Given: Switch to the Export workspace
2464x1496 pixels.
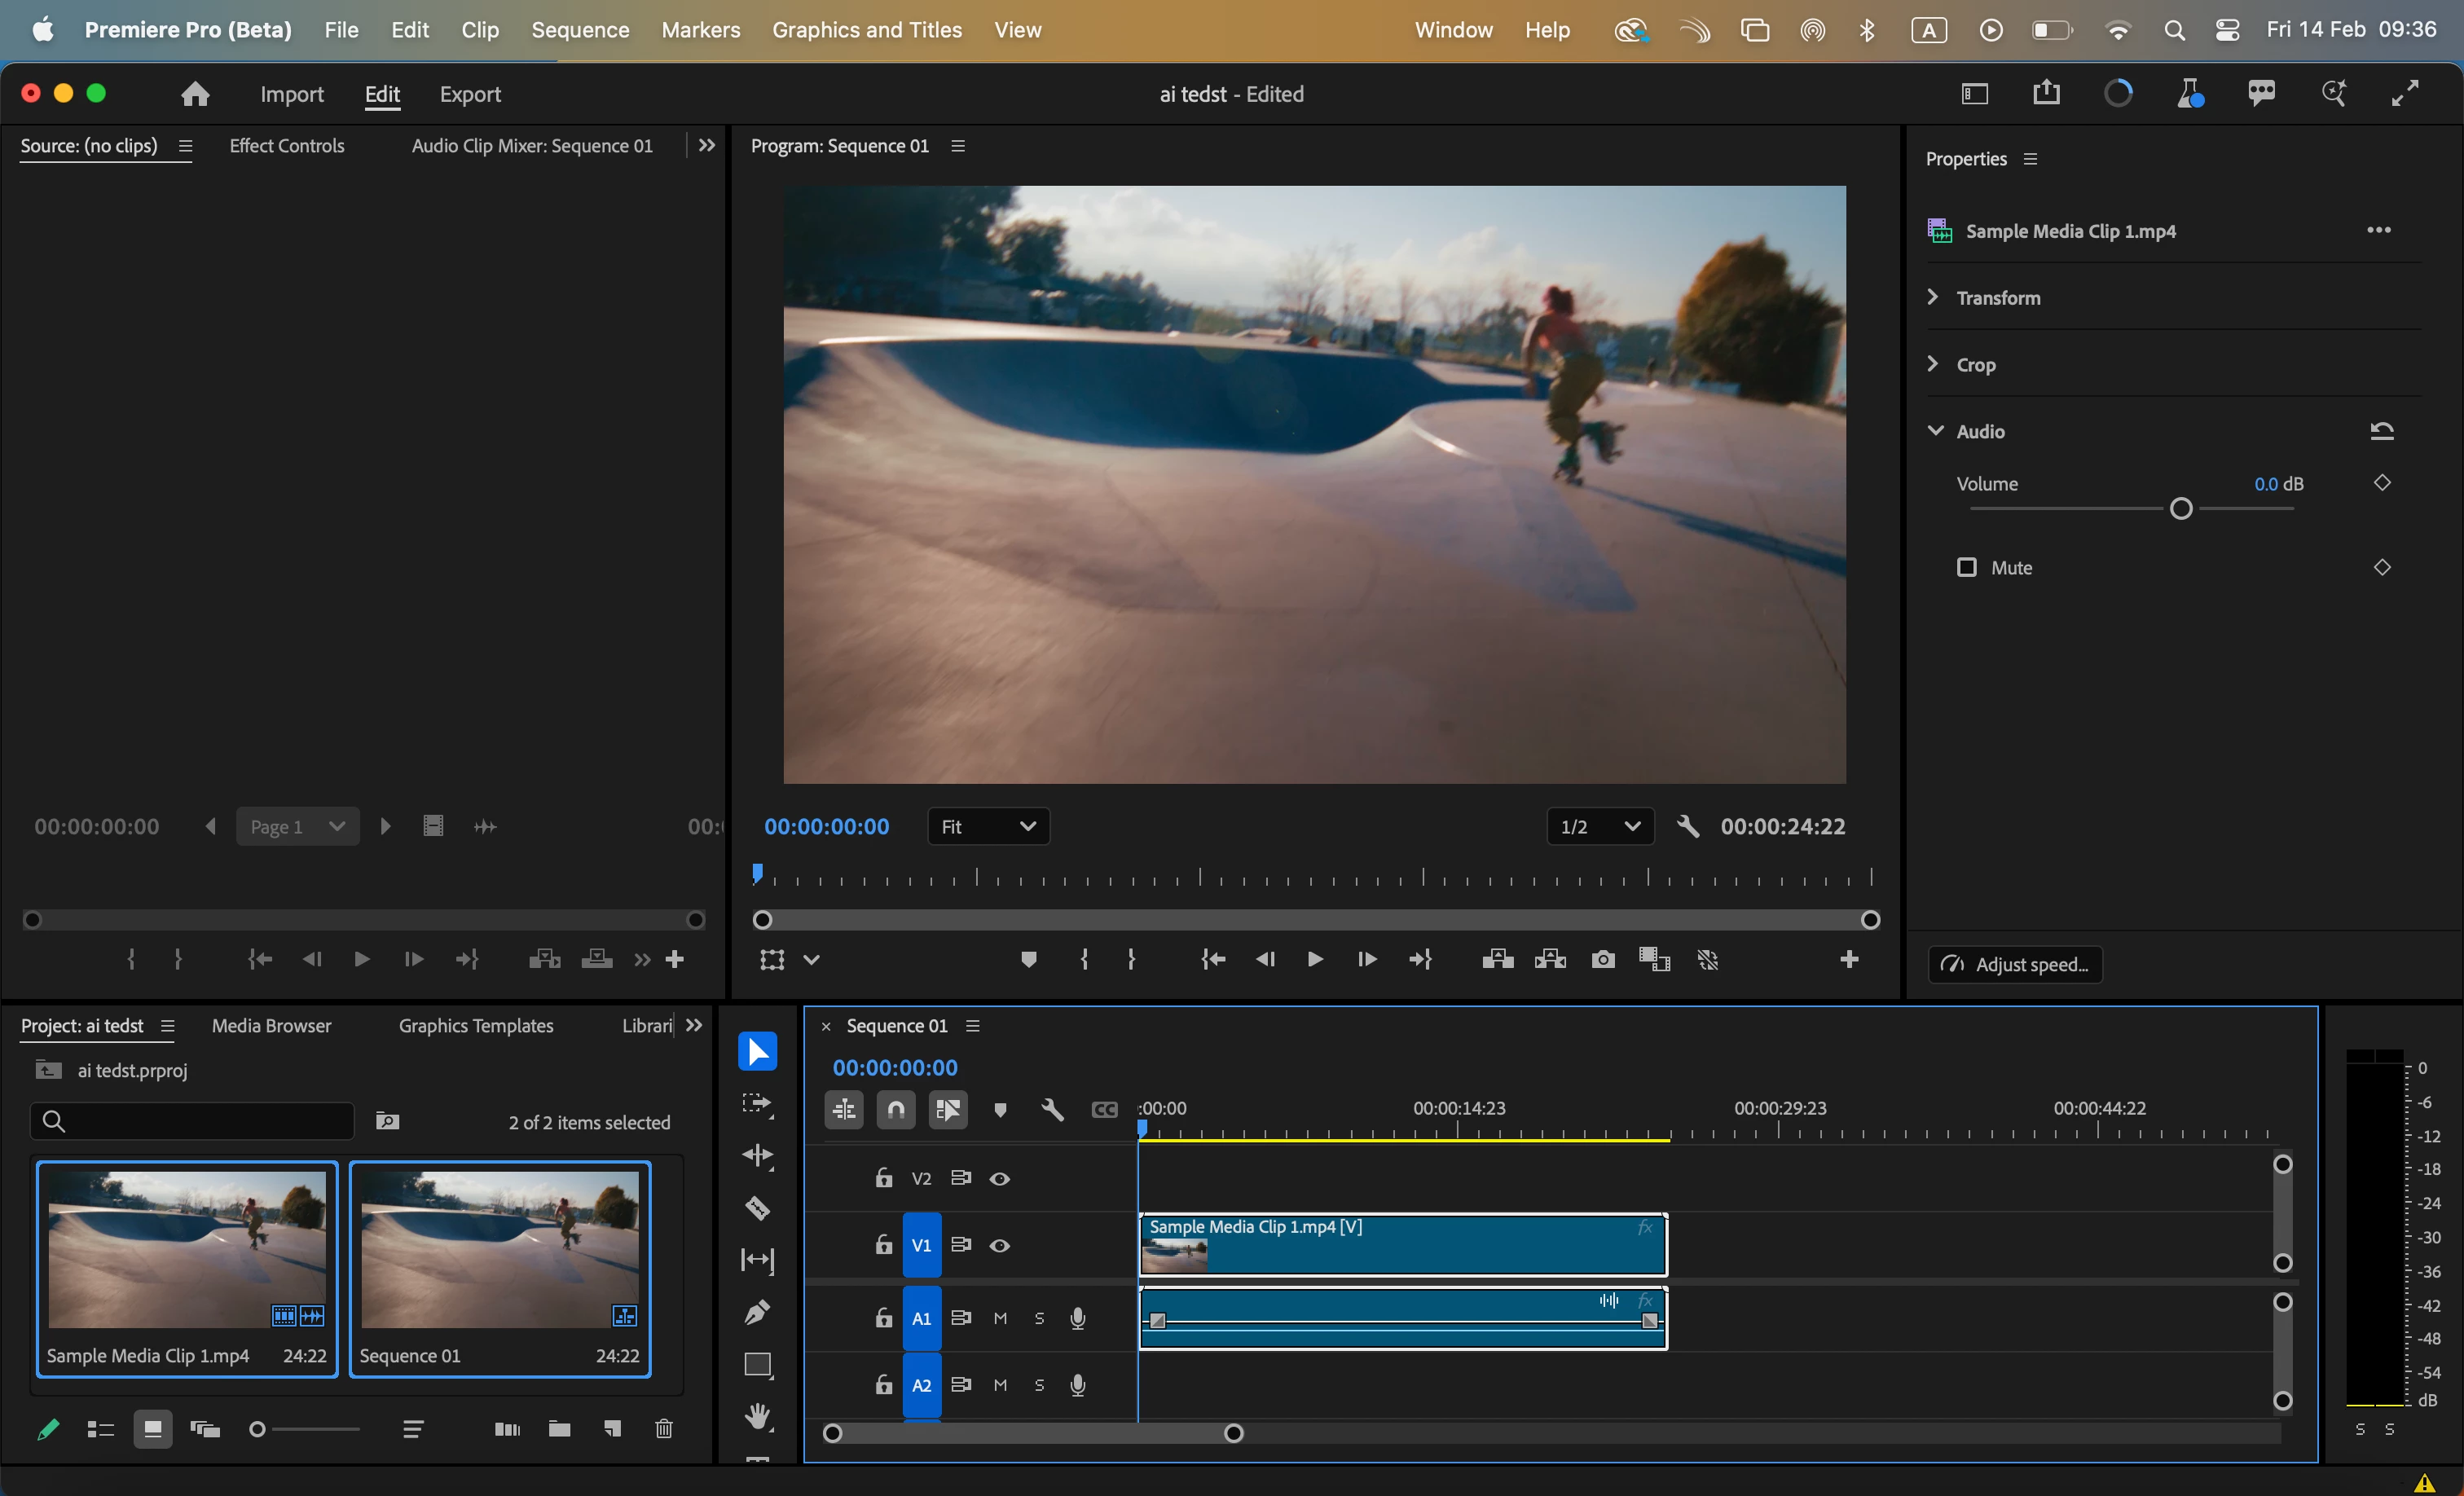Looking at the screenshot, I should tap(469, 94).
